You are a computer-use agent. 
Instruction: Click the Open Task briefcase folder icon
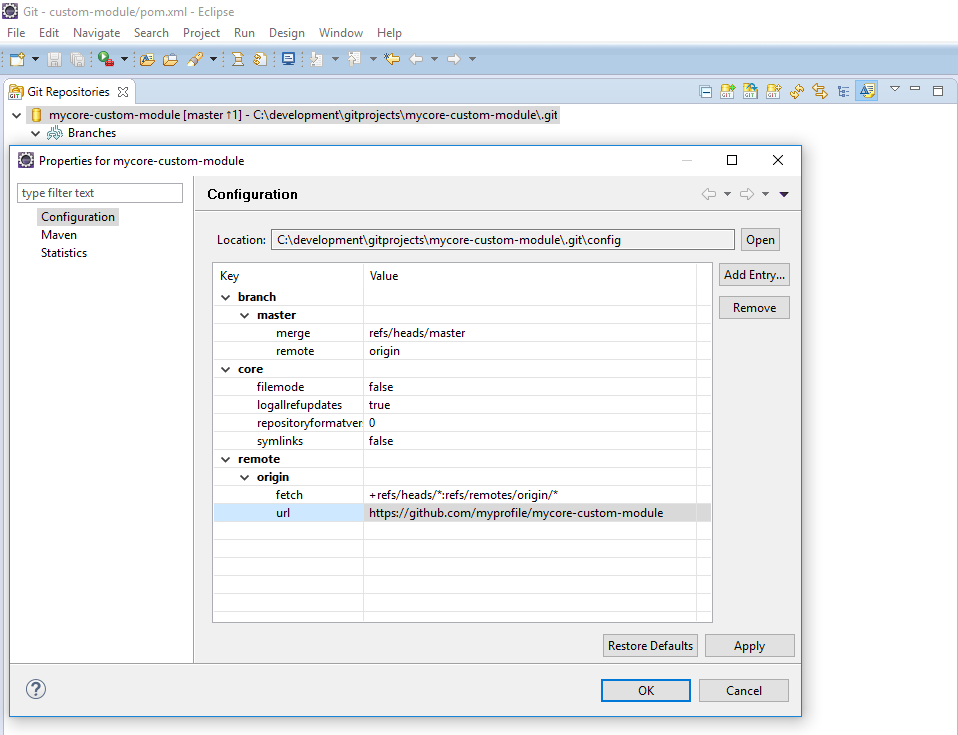170,59
